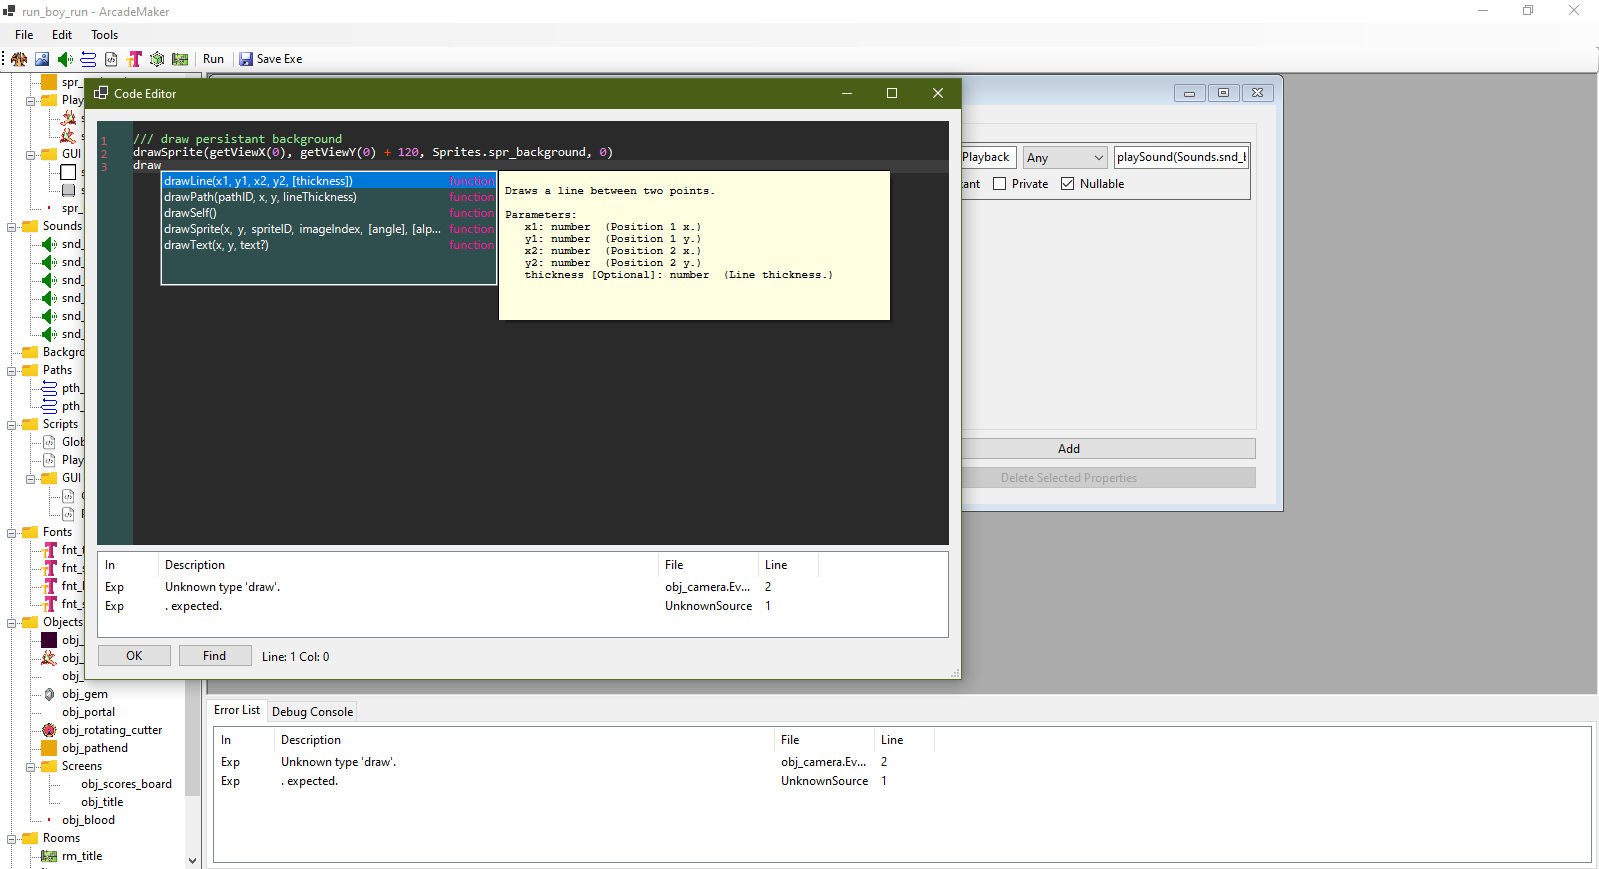Click the Code Editor window title icon
Screen dimensions: 1599x869
[101, 93]
